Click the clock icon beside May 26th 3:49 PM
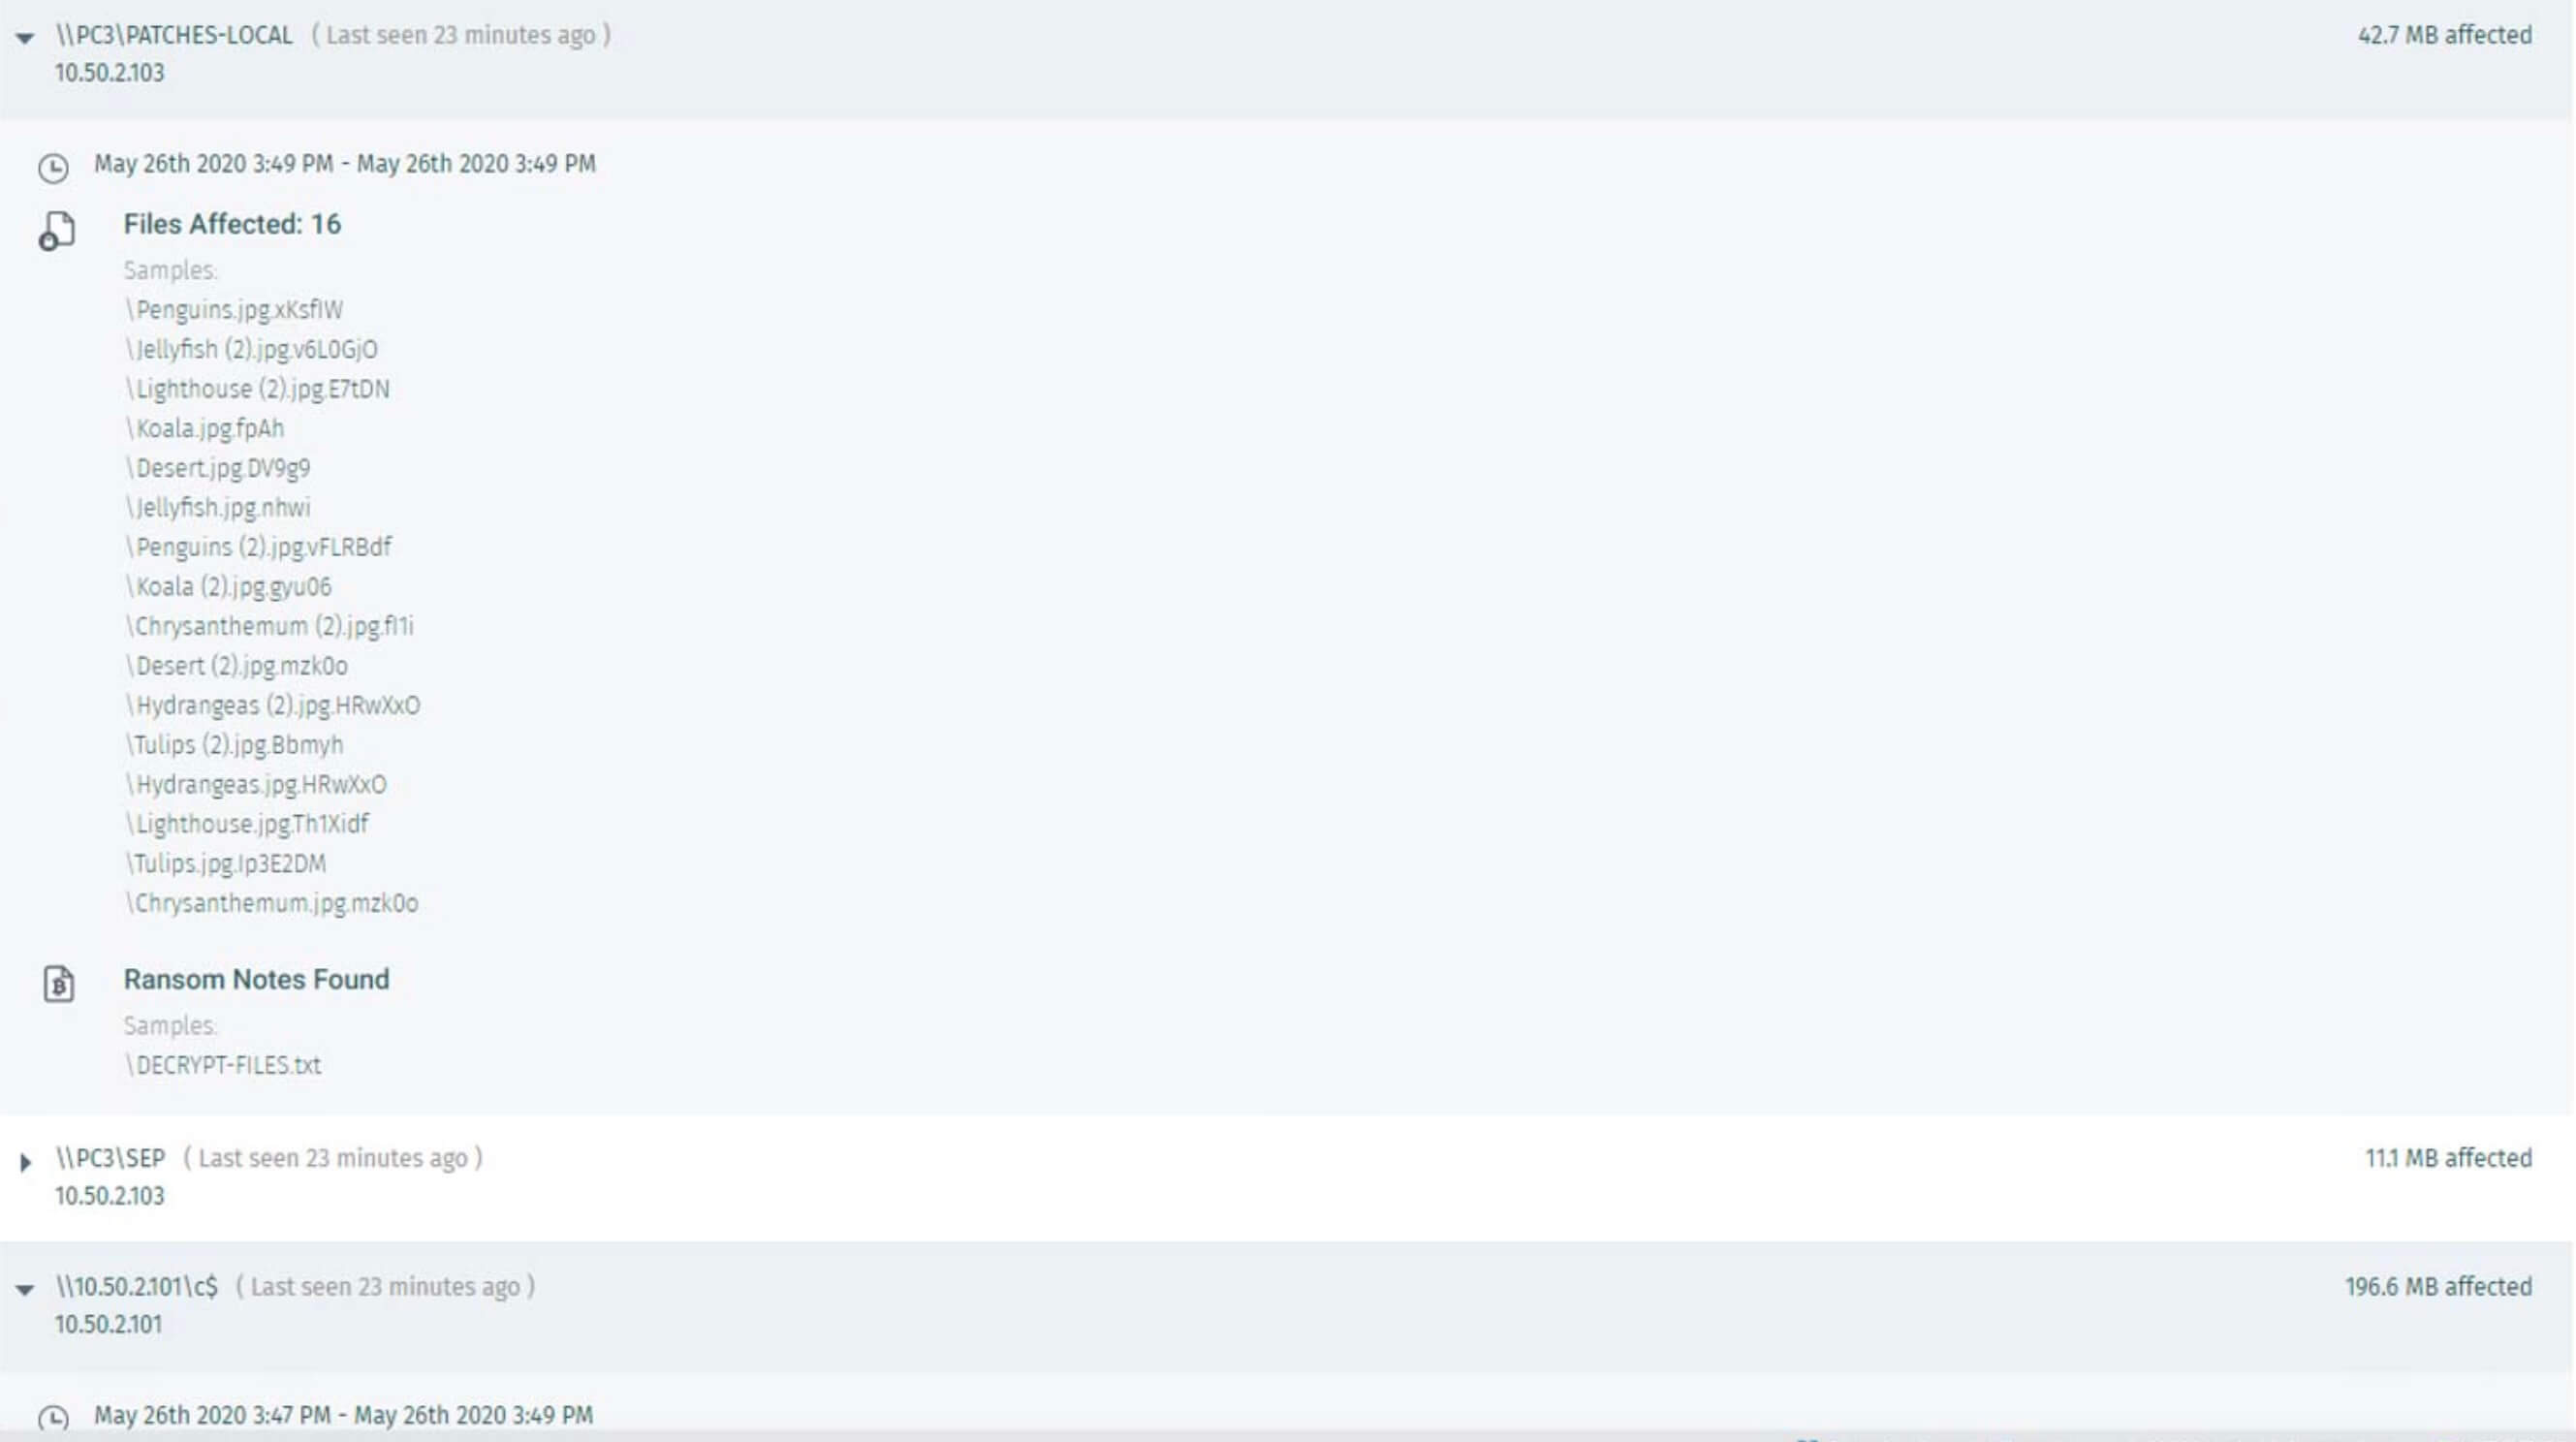2576x1442 pixels. tap(53, 167)
